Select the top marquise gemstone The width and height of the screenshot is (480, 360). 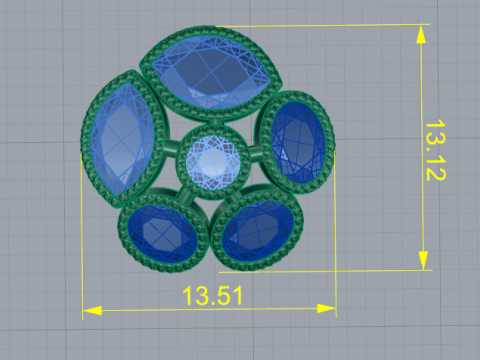[211, 71]
